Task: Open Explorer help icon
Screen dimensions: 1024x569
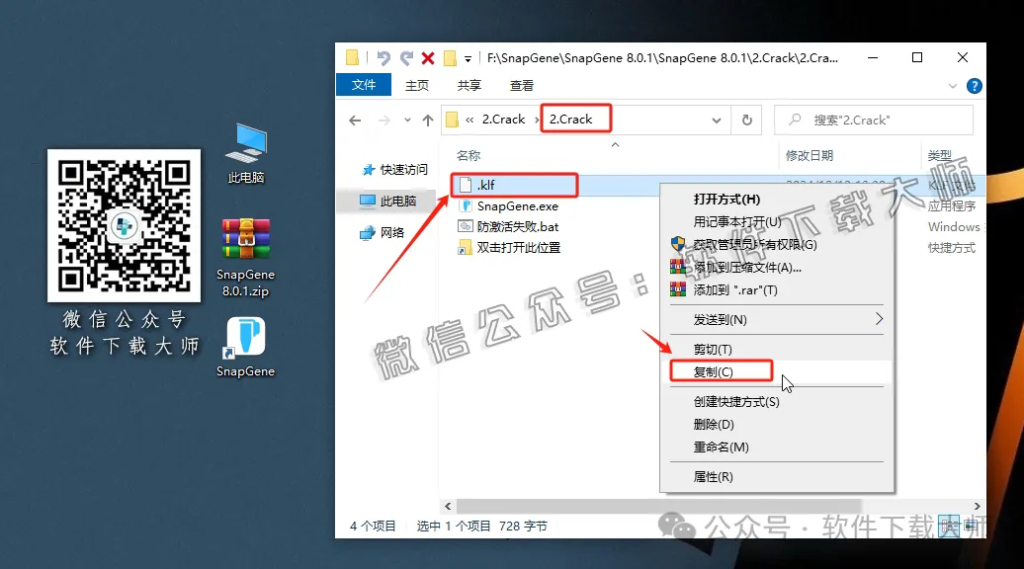Action: point(974,86)
